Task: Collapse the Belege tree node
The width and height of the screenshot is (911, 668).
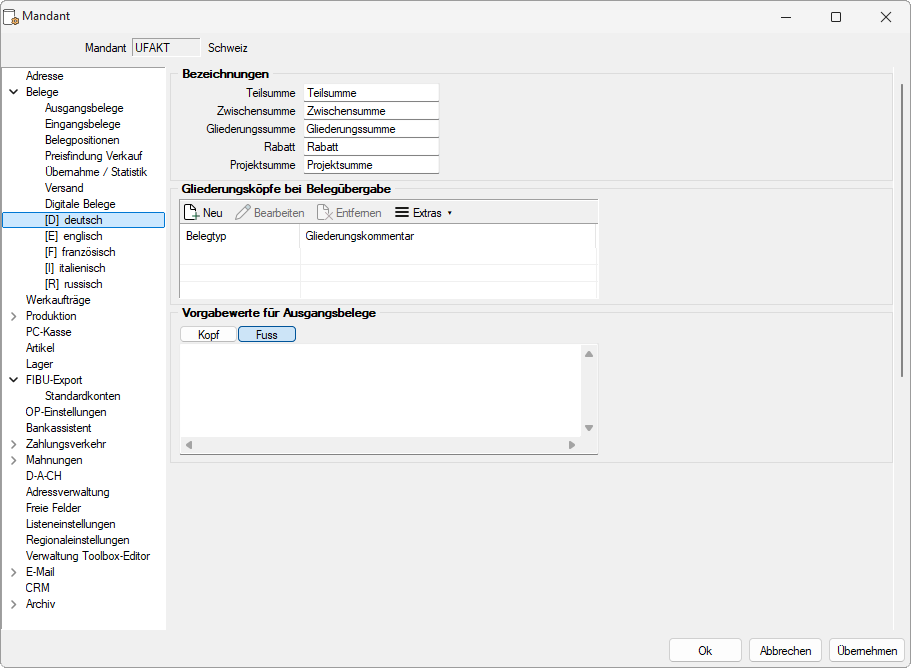Action: pos(13,92)
